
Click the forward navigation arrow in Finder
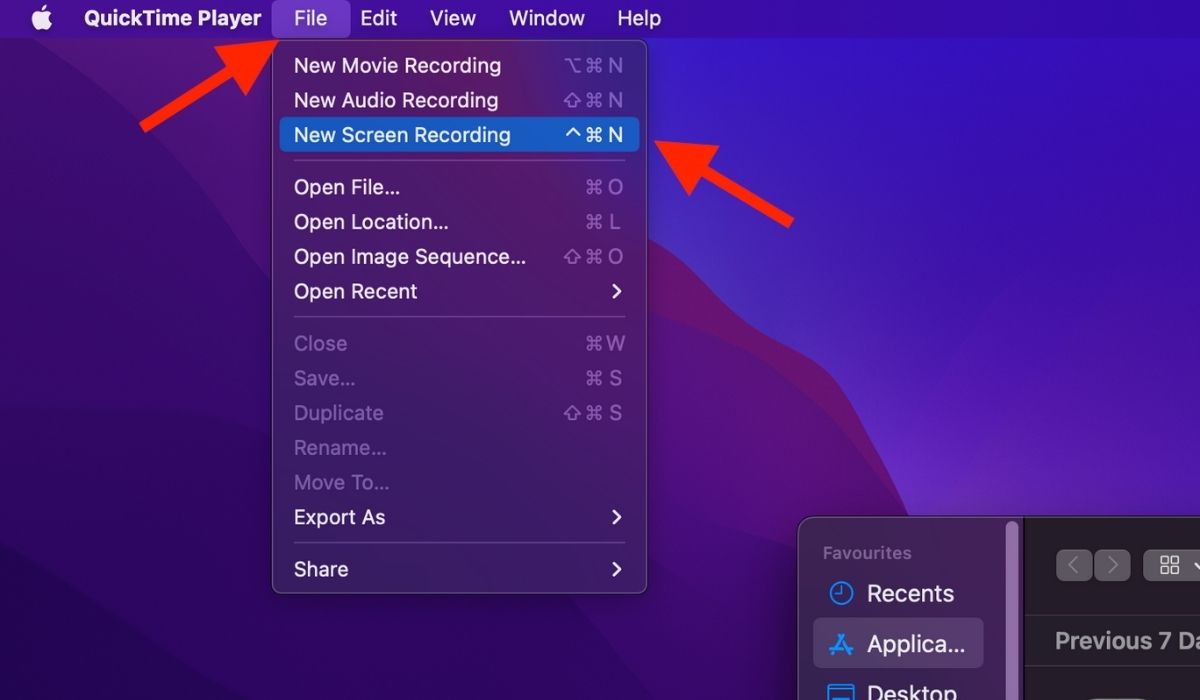click(x=1112, y=564)
